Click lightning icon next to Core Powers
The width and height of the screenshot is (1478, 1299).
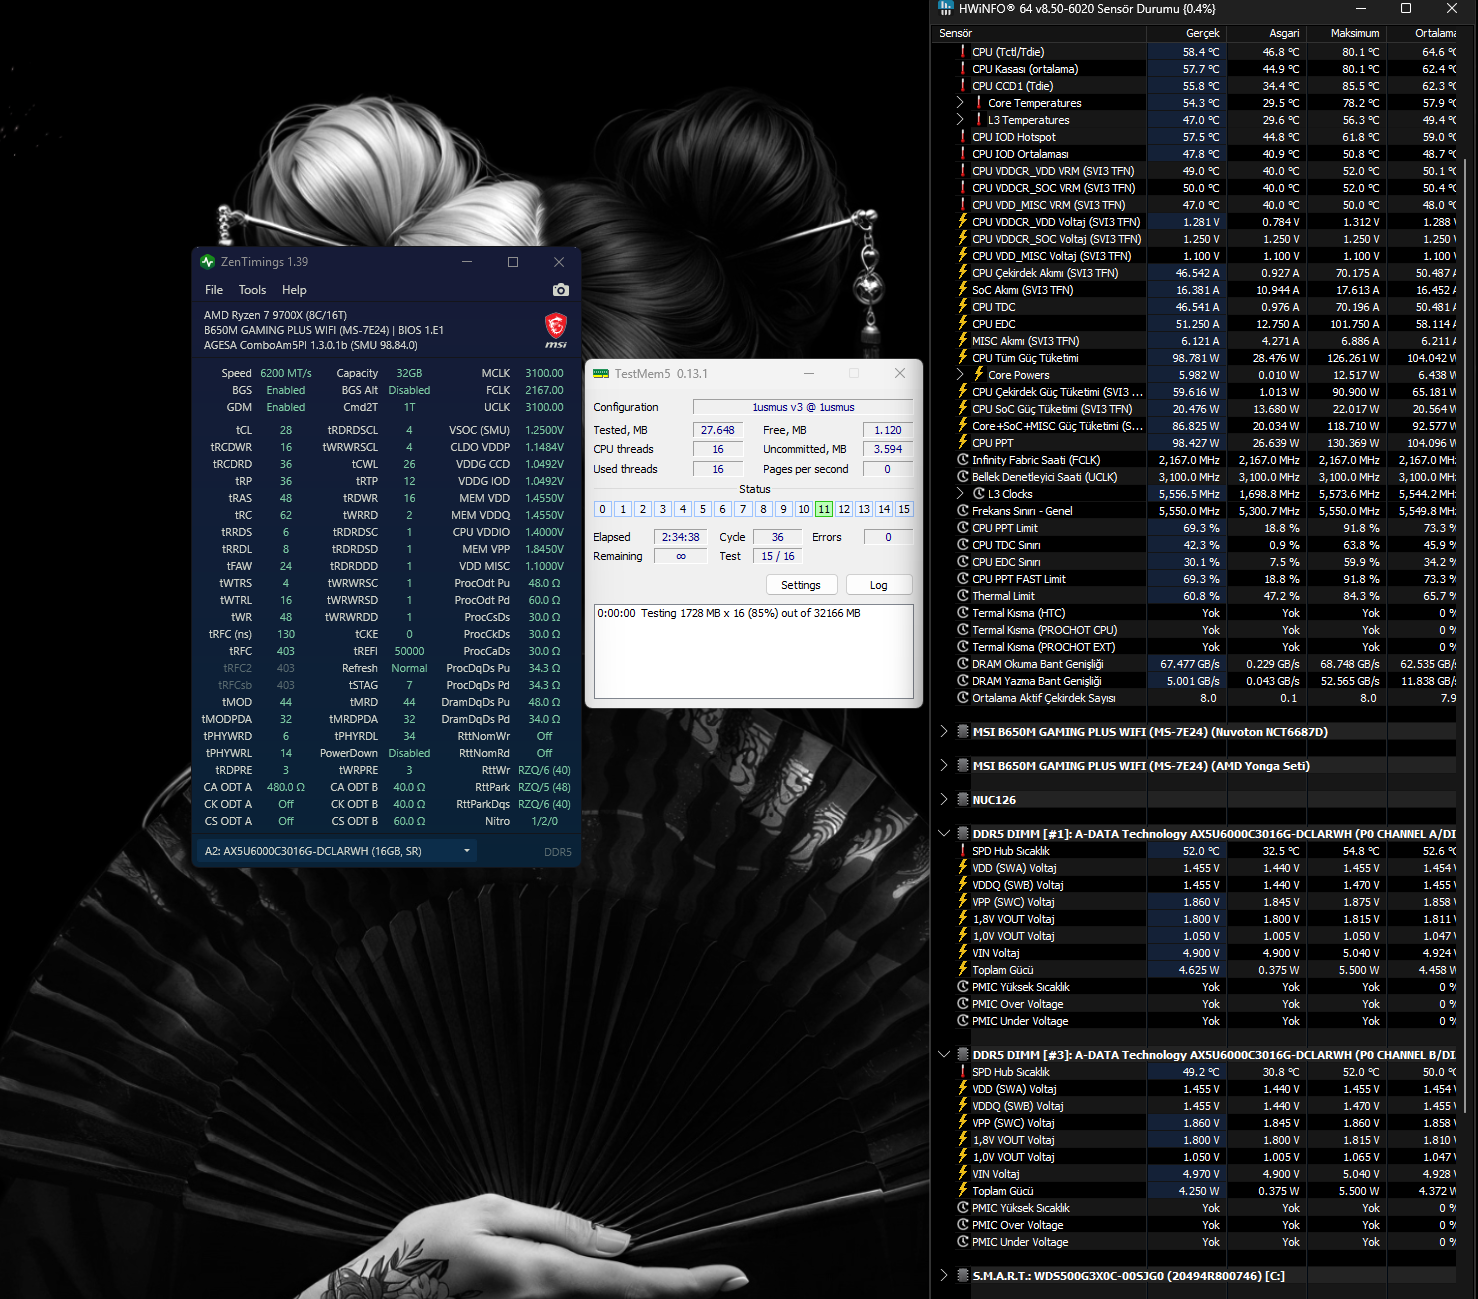point(979,375)
